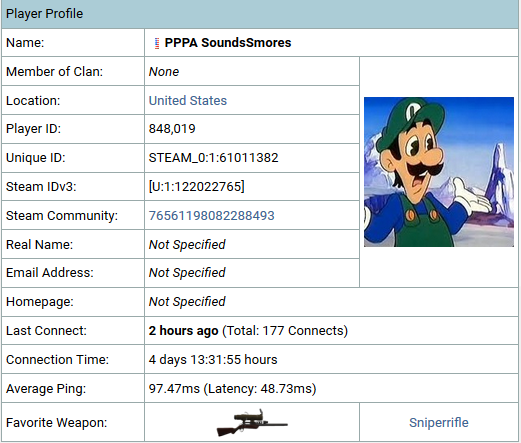Open Steam Community ID 76561198082288493 link
Screen dimensions: 521x443
click(211, 216)
